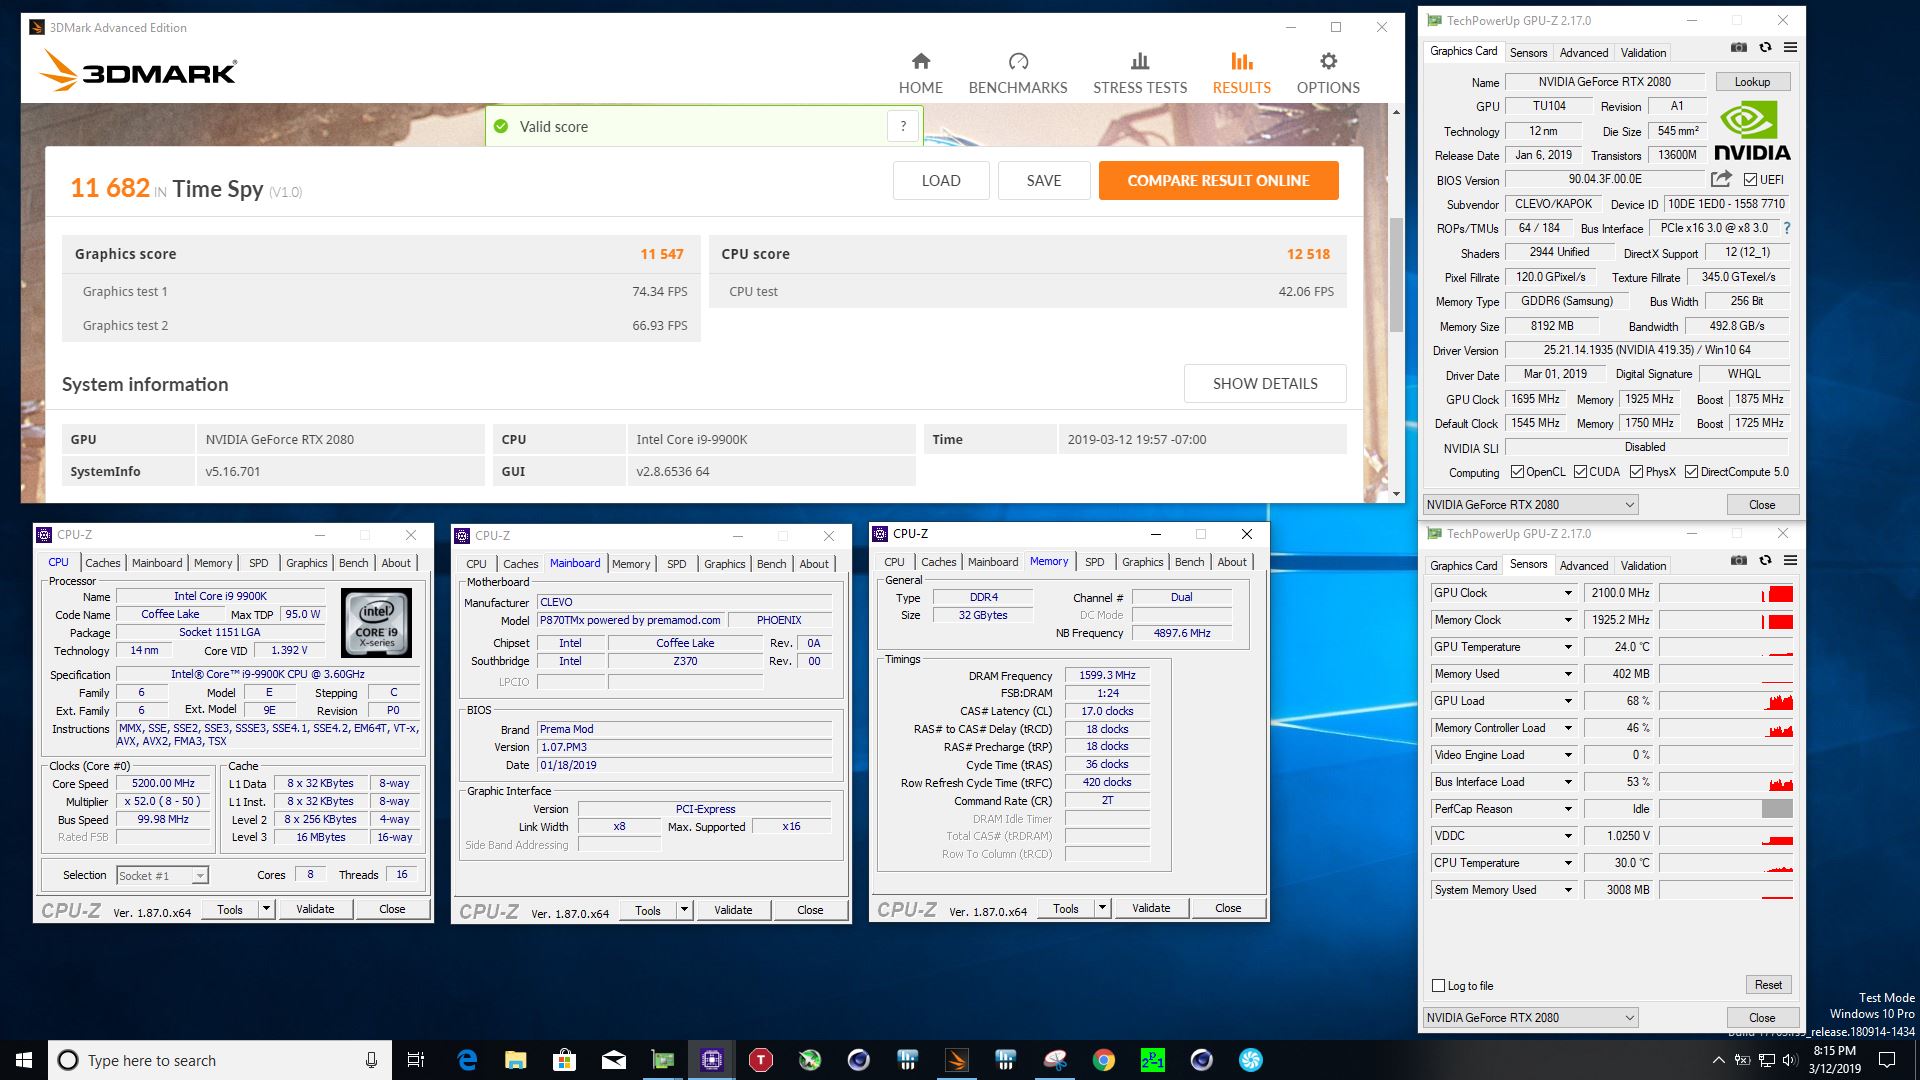
Task: Click the refresh icon in the GPU-Z Sensors window
Action: tap(1765, 561)
